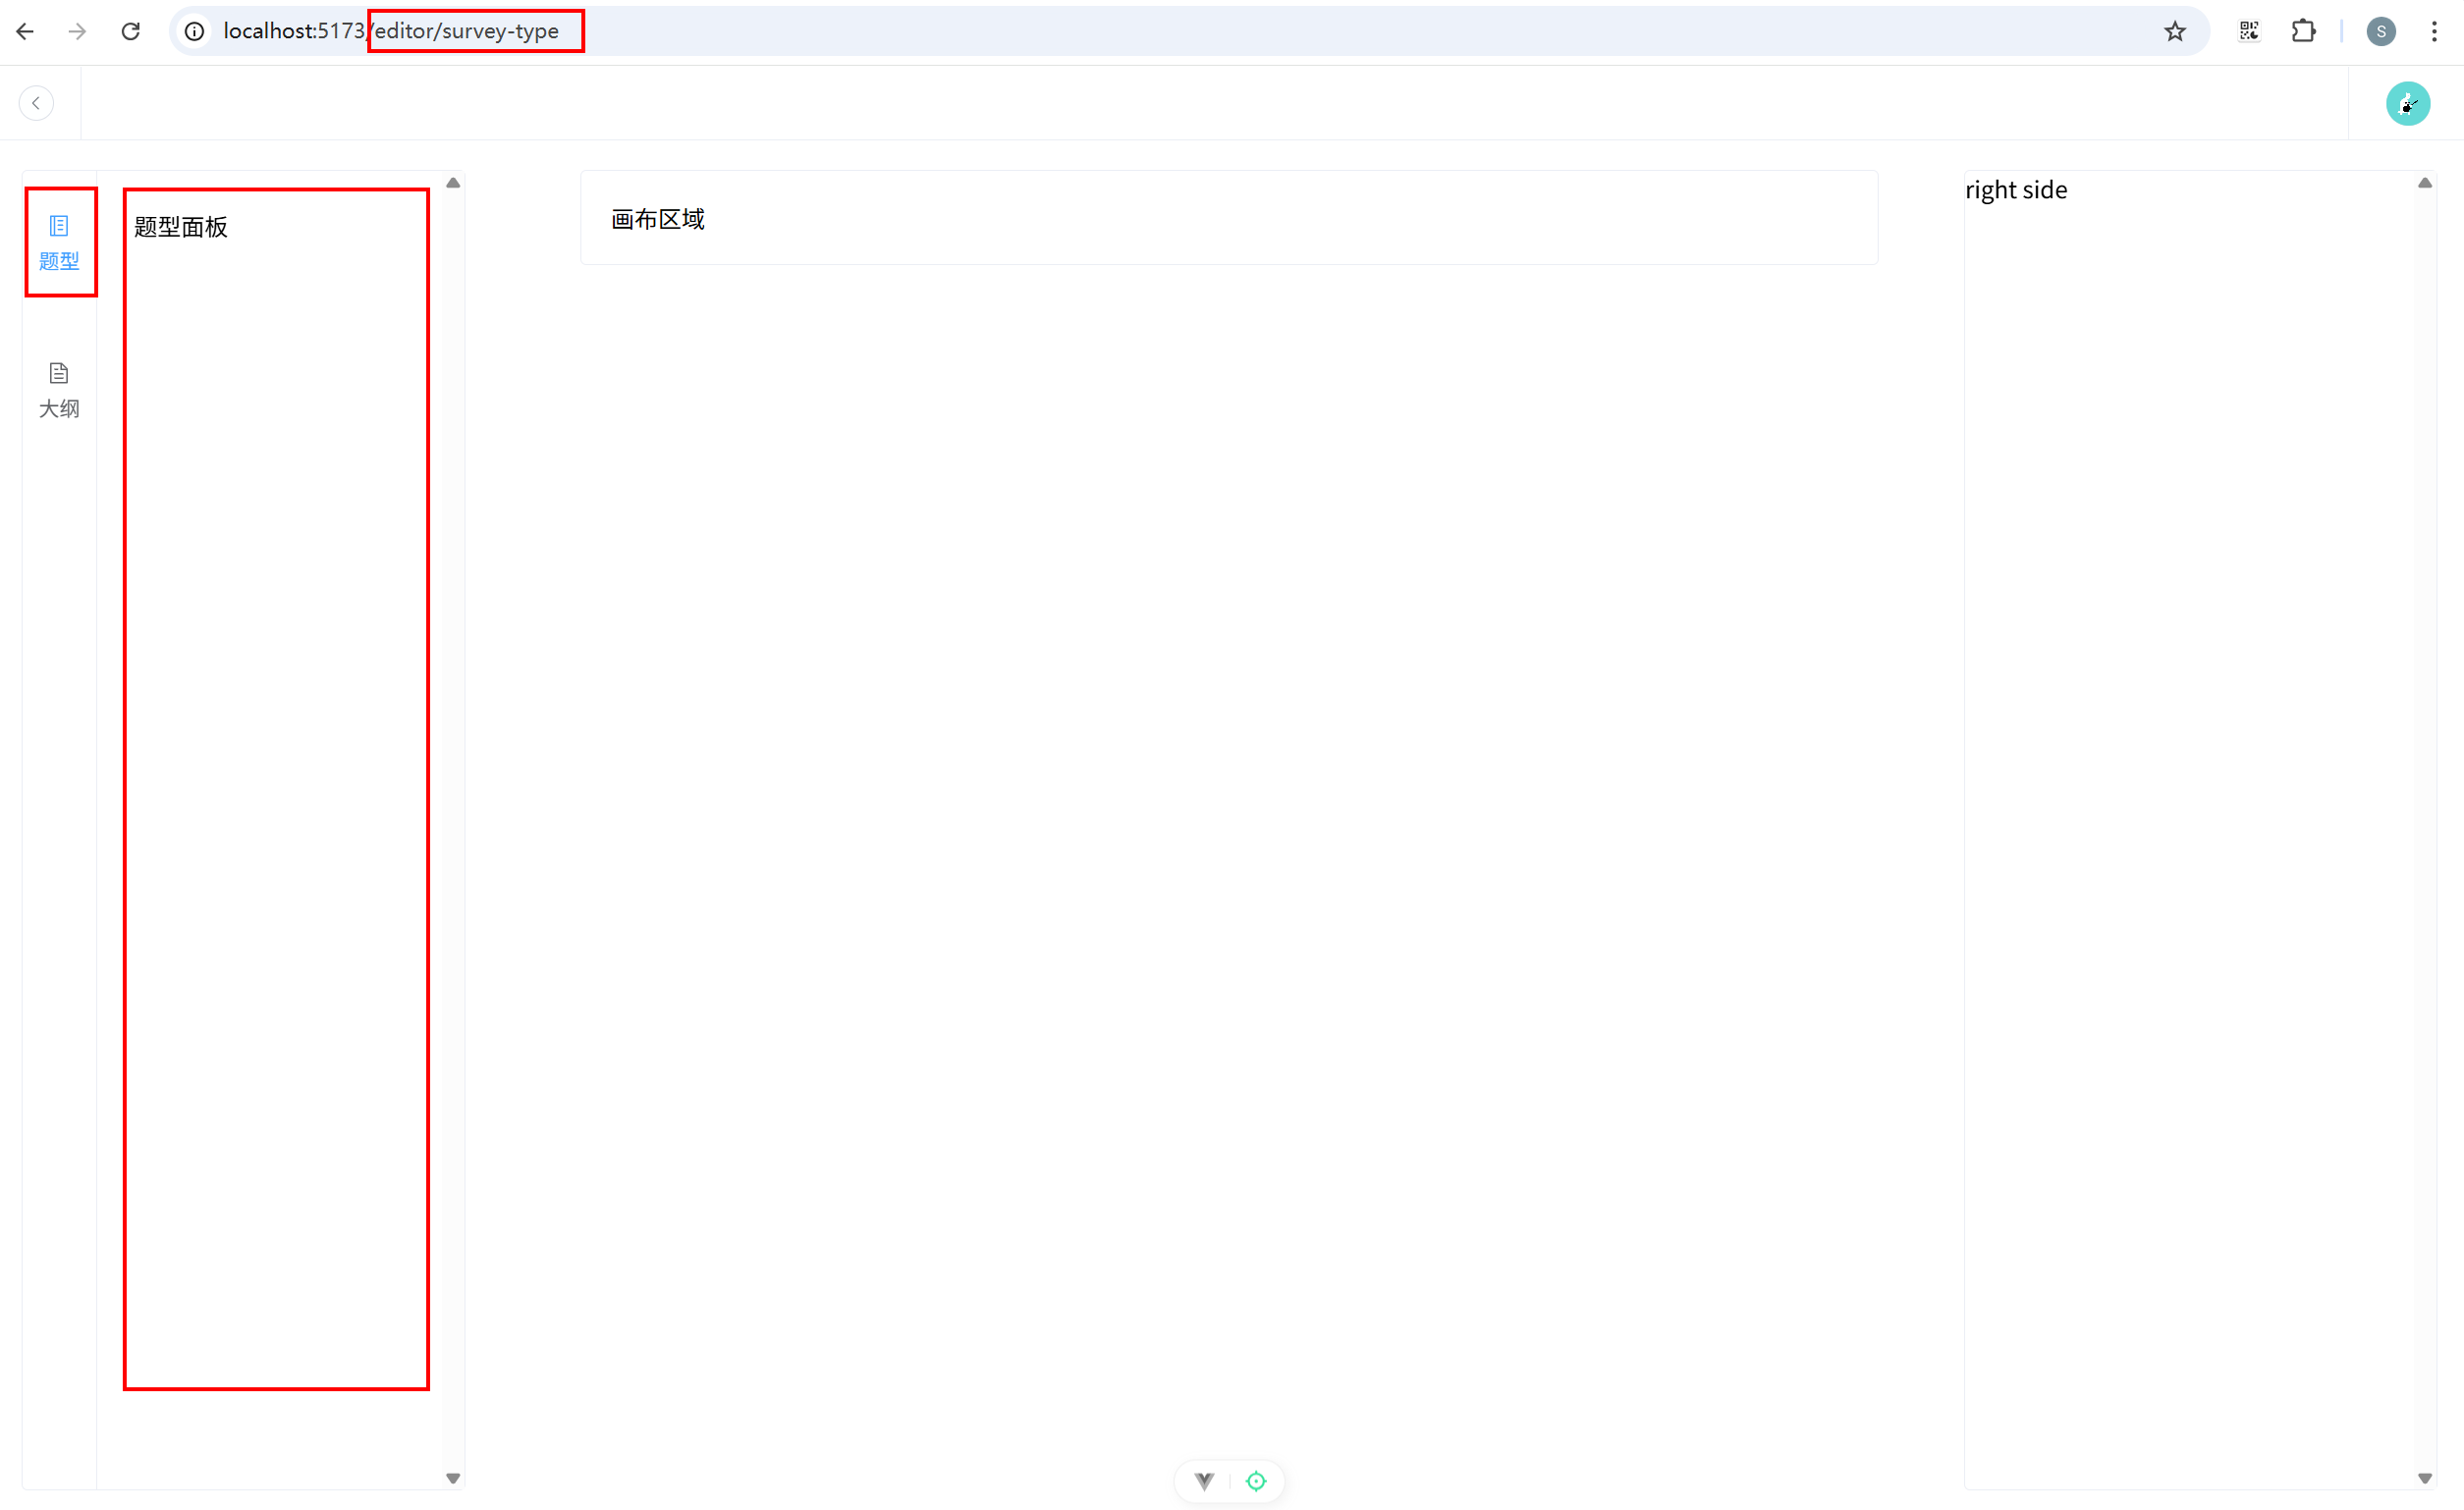
Task: View site information icon in address bar
Action: 195,31
